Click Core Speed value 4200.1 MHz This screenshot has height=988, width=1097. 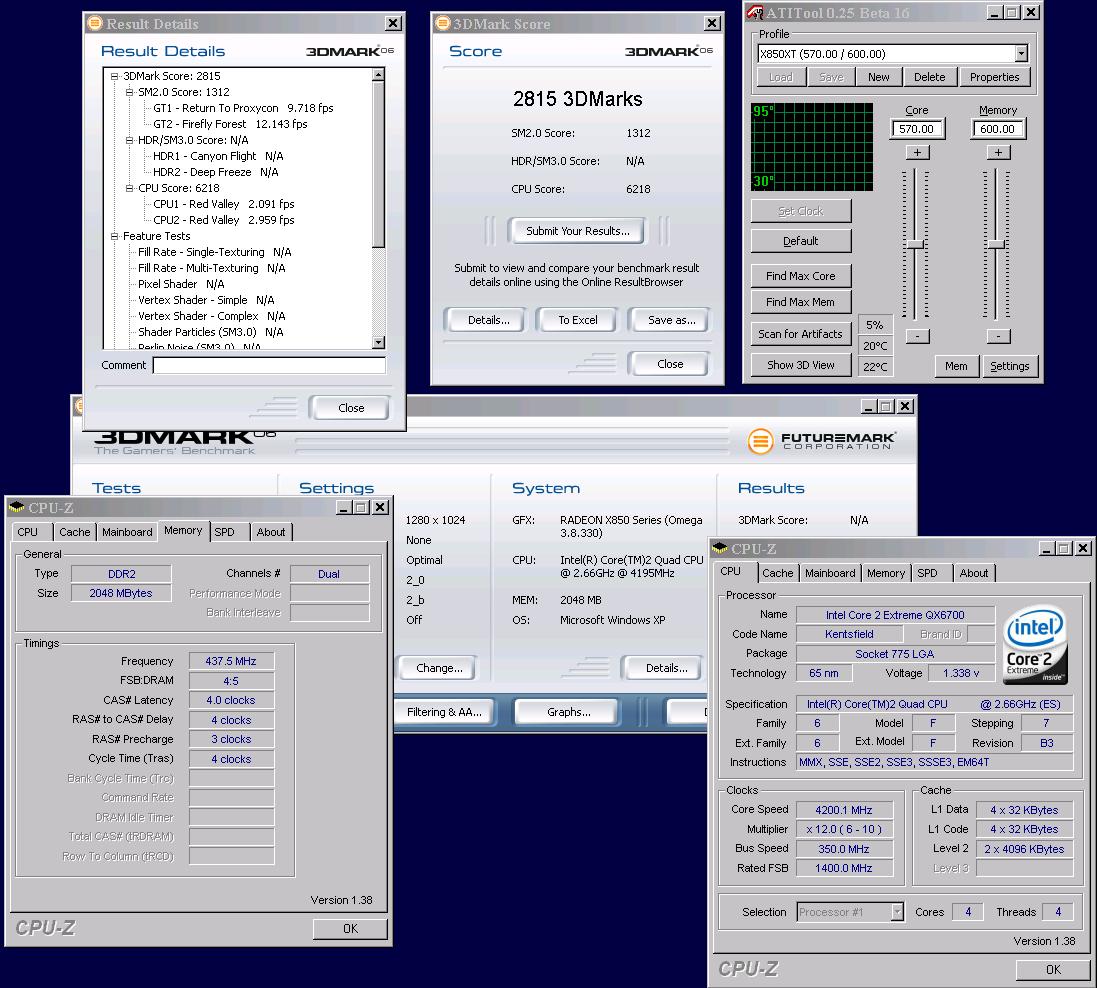(x=844, y=810)
